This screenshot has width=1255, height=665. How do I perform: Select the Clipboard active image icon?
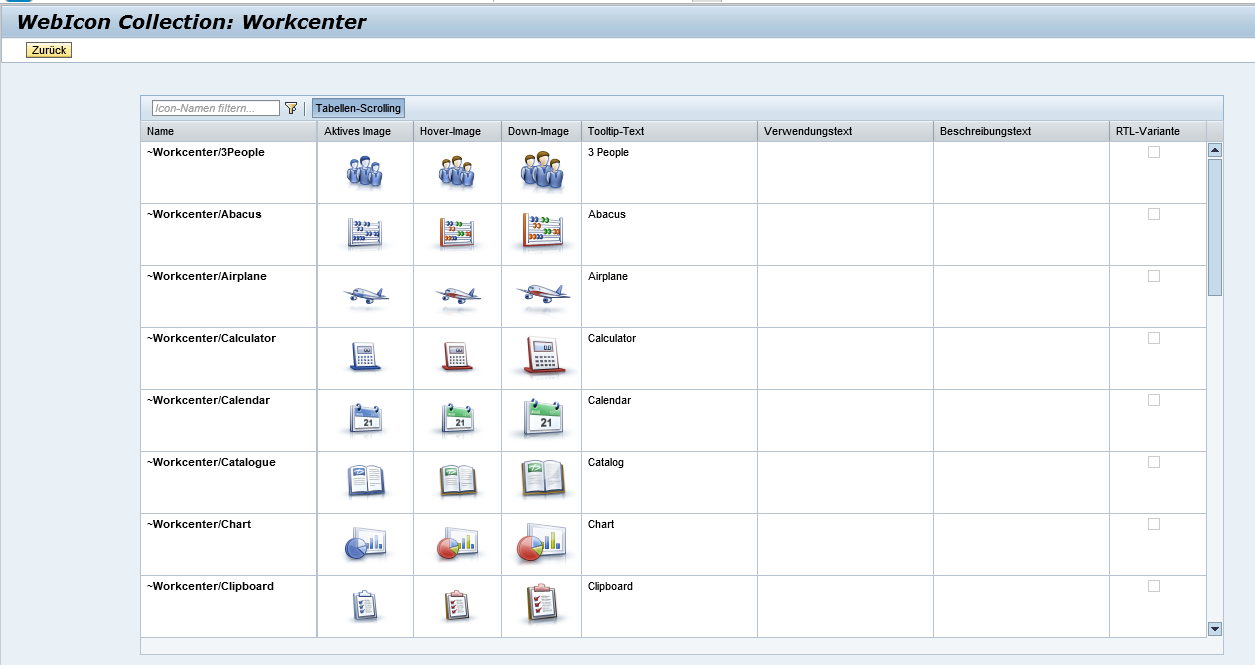click(x=363, y=606)
